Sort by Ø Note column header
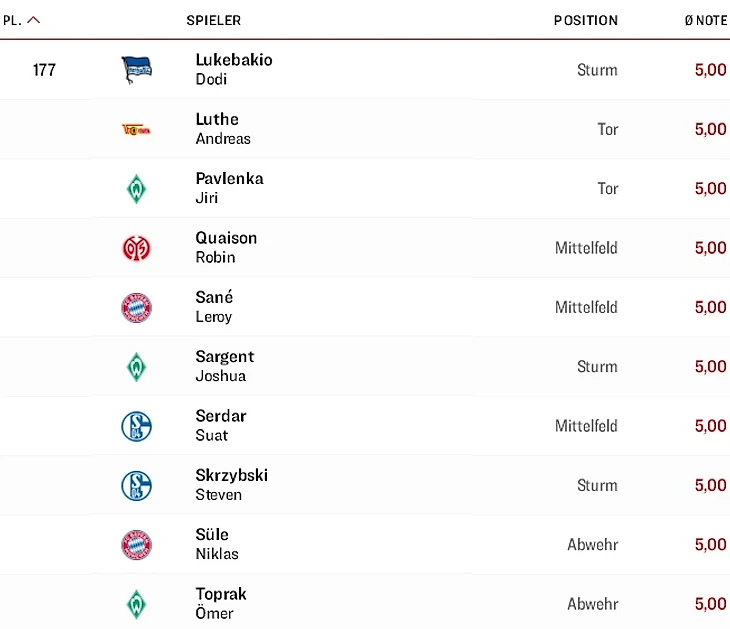730x629 pixels. point(706,20)
